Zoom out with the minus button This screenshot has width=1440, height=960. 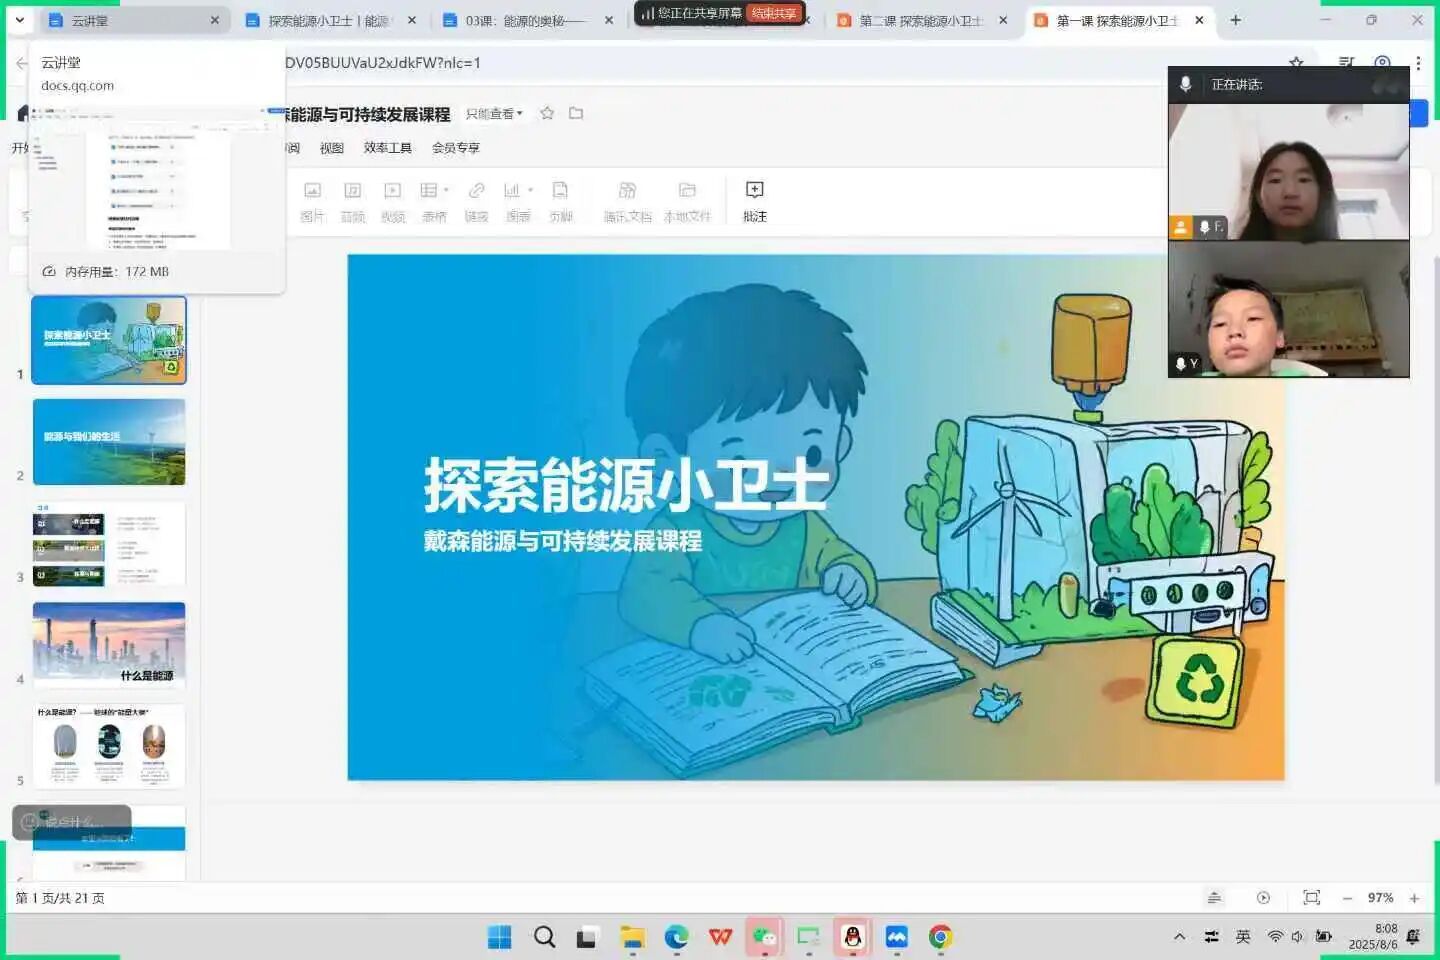[1347, 898]
